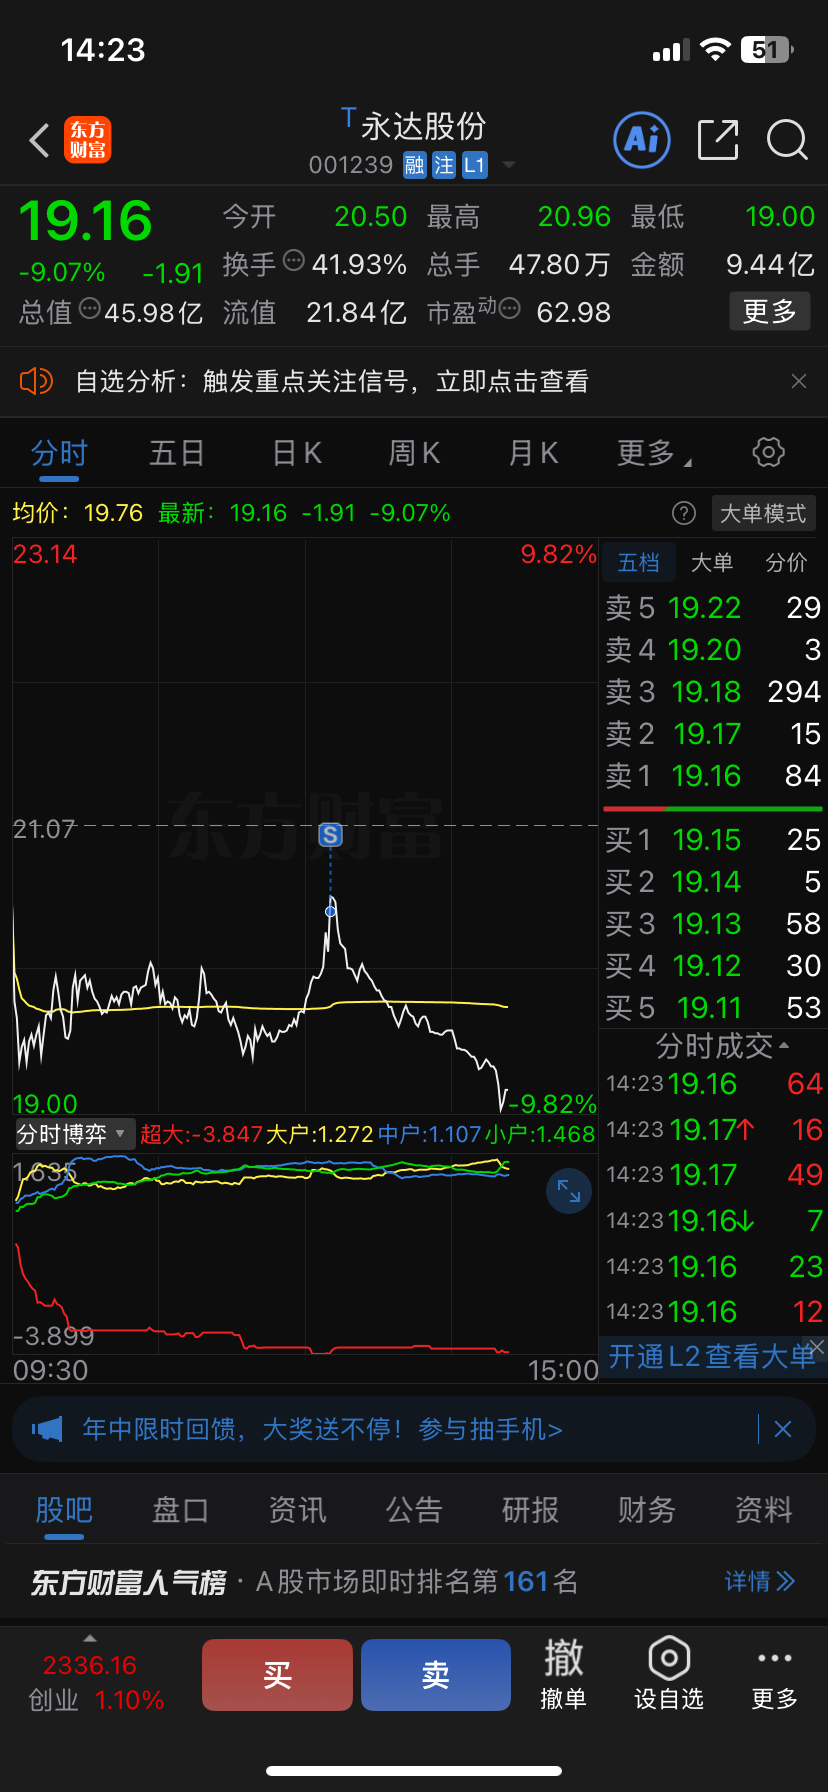Viewport: 828px width, 1792px height.
Task: Tap the info icon beside 总值
Action: [89, 309]
